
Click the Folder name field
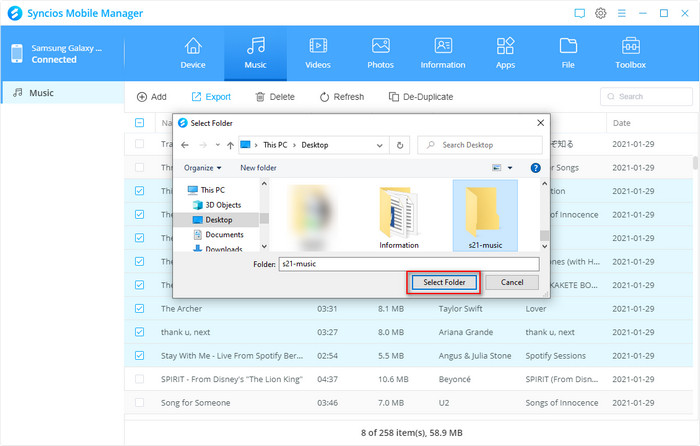tap(409, 264)
